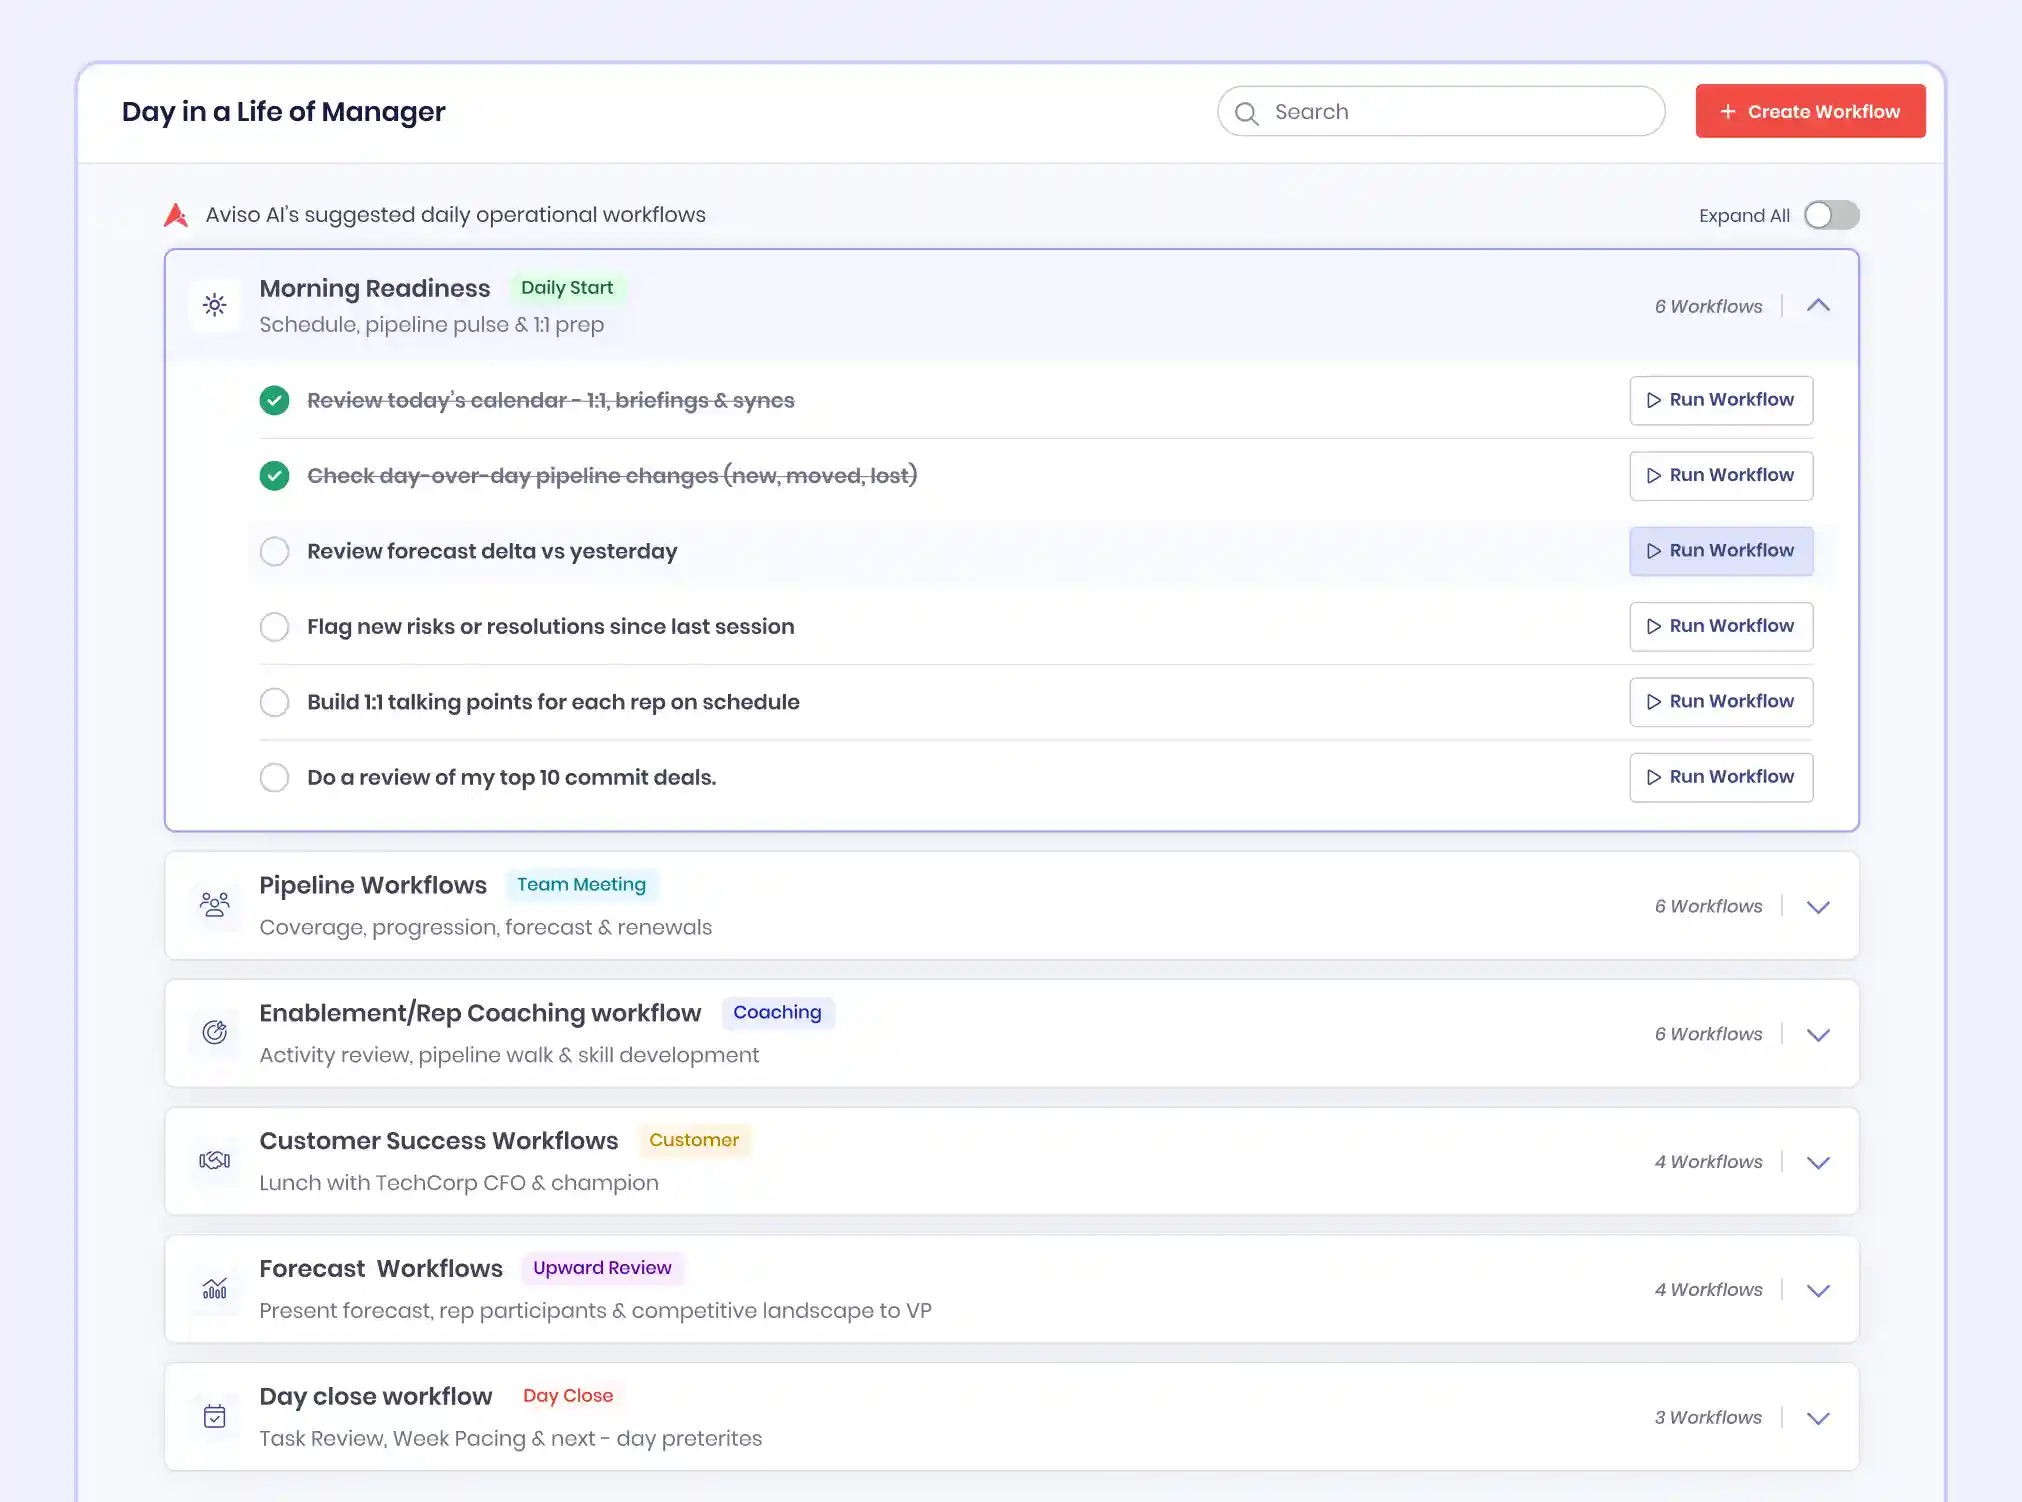Click the Pipeline Workflows team people icon

pos(215,905)
